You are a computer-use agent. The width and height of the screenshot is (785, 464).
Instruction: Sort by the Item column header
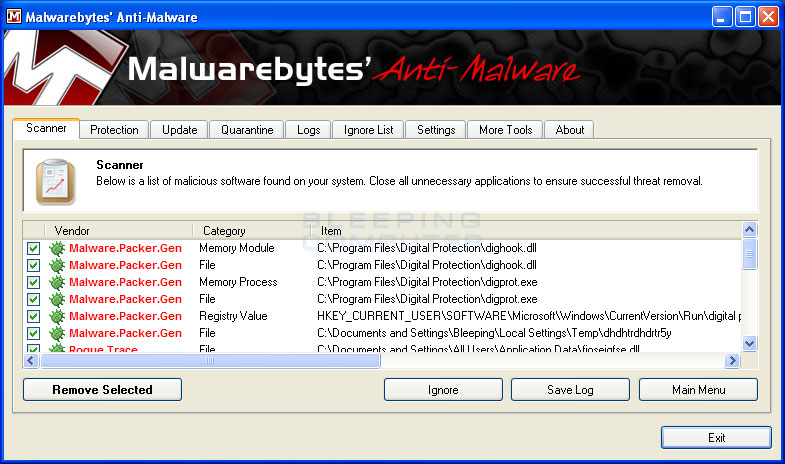coord(526,231)
